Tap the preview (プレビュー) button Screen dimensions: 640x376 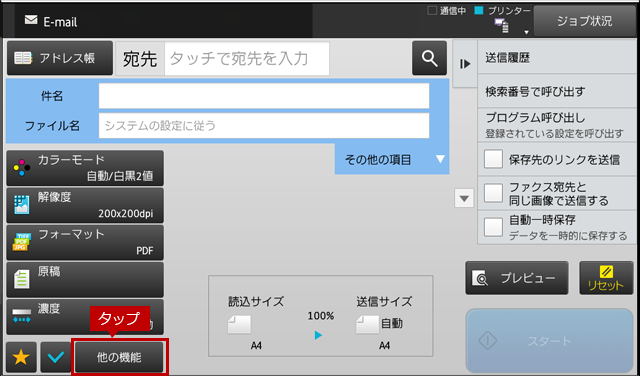517,278
